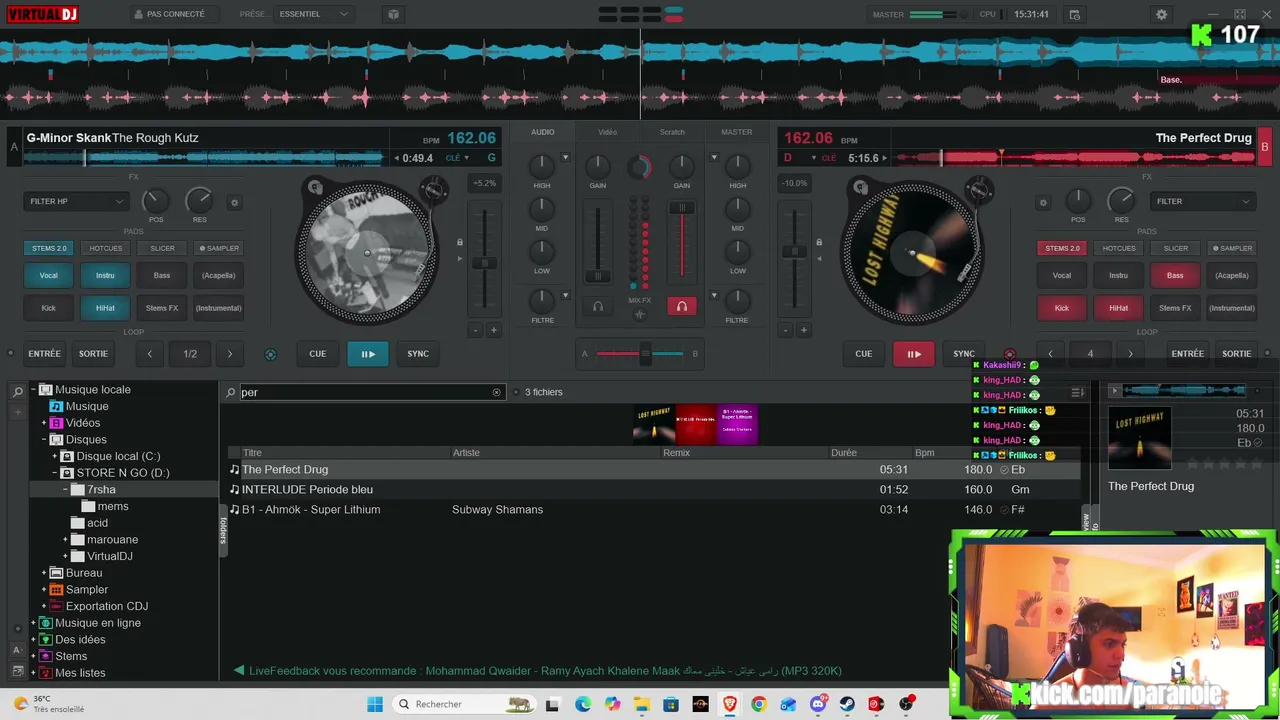Open Microsoft Edge from the taskbar
Image resolution: width=1280 pixels, height=720 pixels.
[583, 704]
